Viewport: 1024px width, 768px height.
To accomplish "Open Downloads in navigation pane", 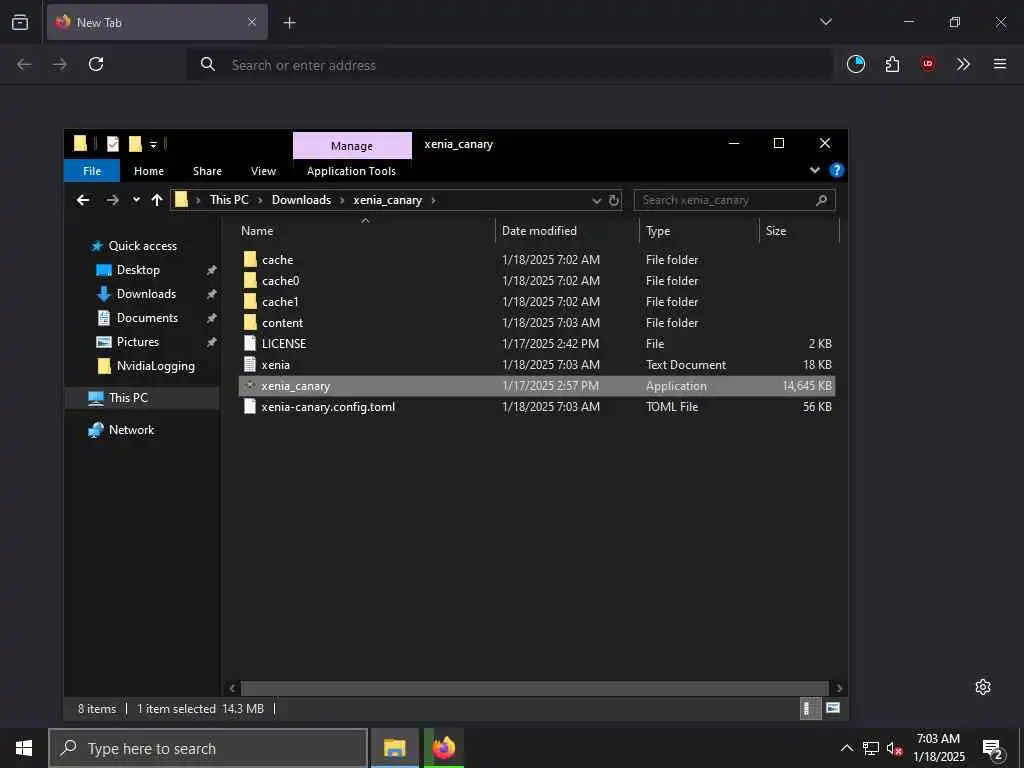I will coord(146,295).
